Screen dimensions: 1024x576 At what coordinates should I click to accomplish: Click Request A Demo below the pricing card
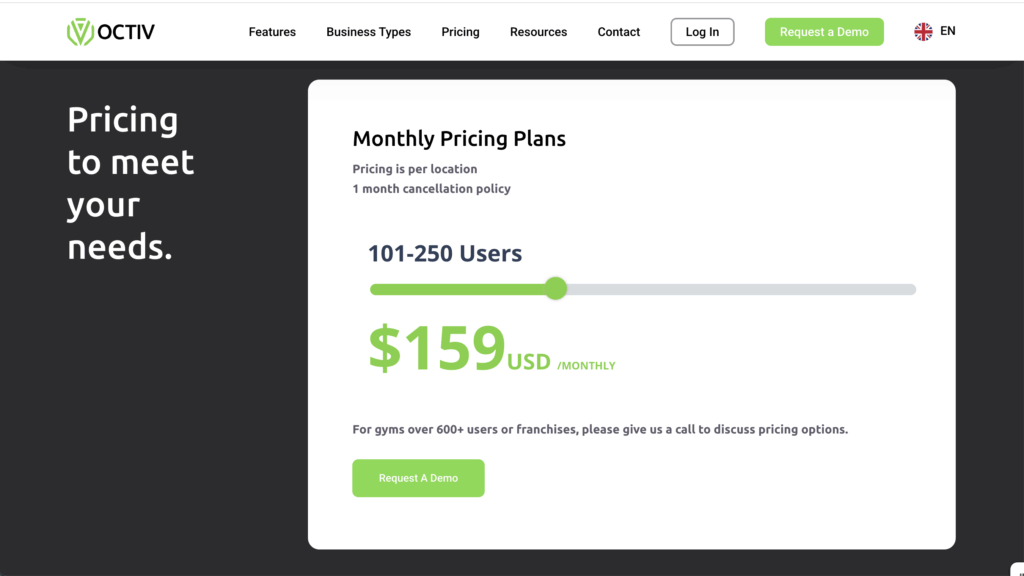pyautogui.click(x=418, y=478)
